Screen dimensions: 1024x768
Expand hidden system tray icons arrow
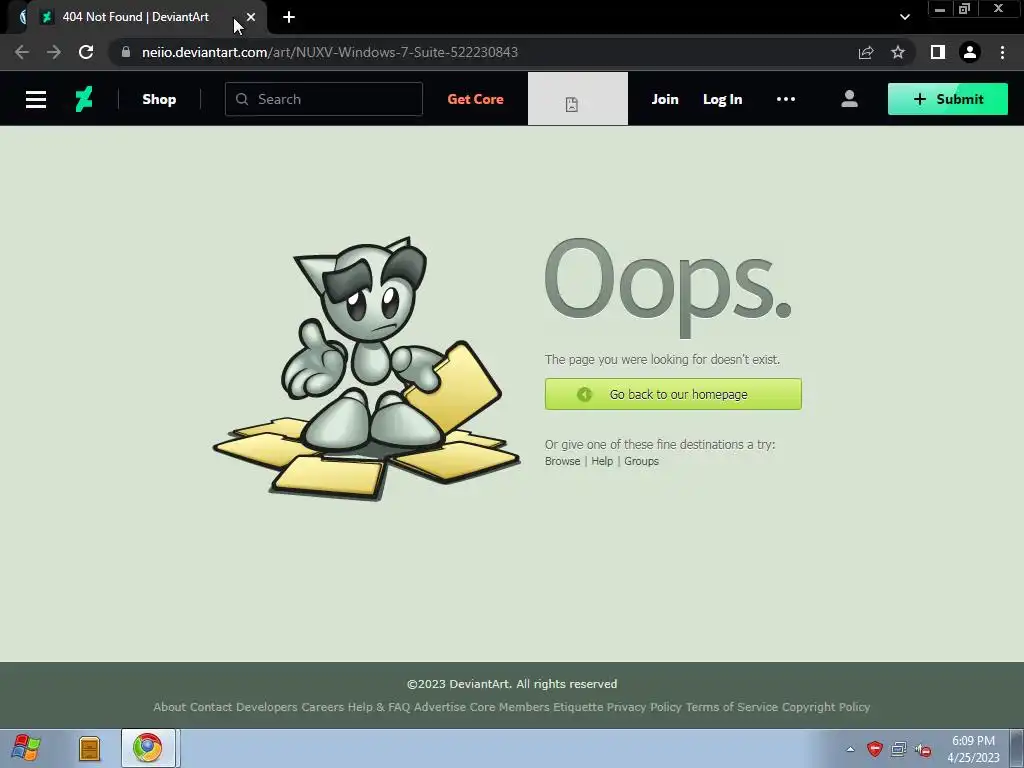[x=850, y=749]
